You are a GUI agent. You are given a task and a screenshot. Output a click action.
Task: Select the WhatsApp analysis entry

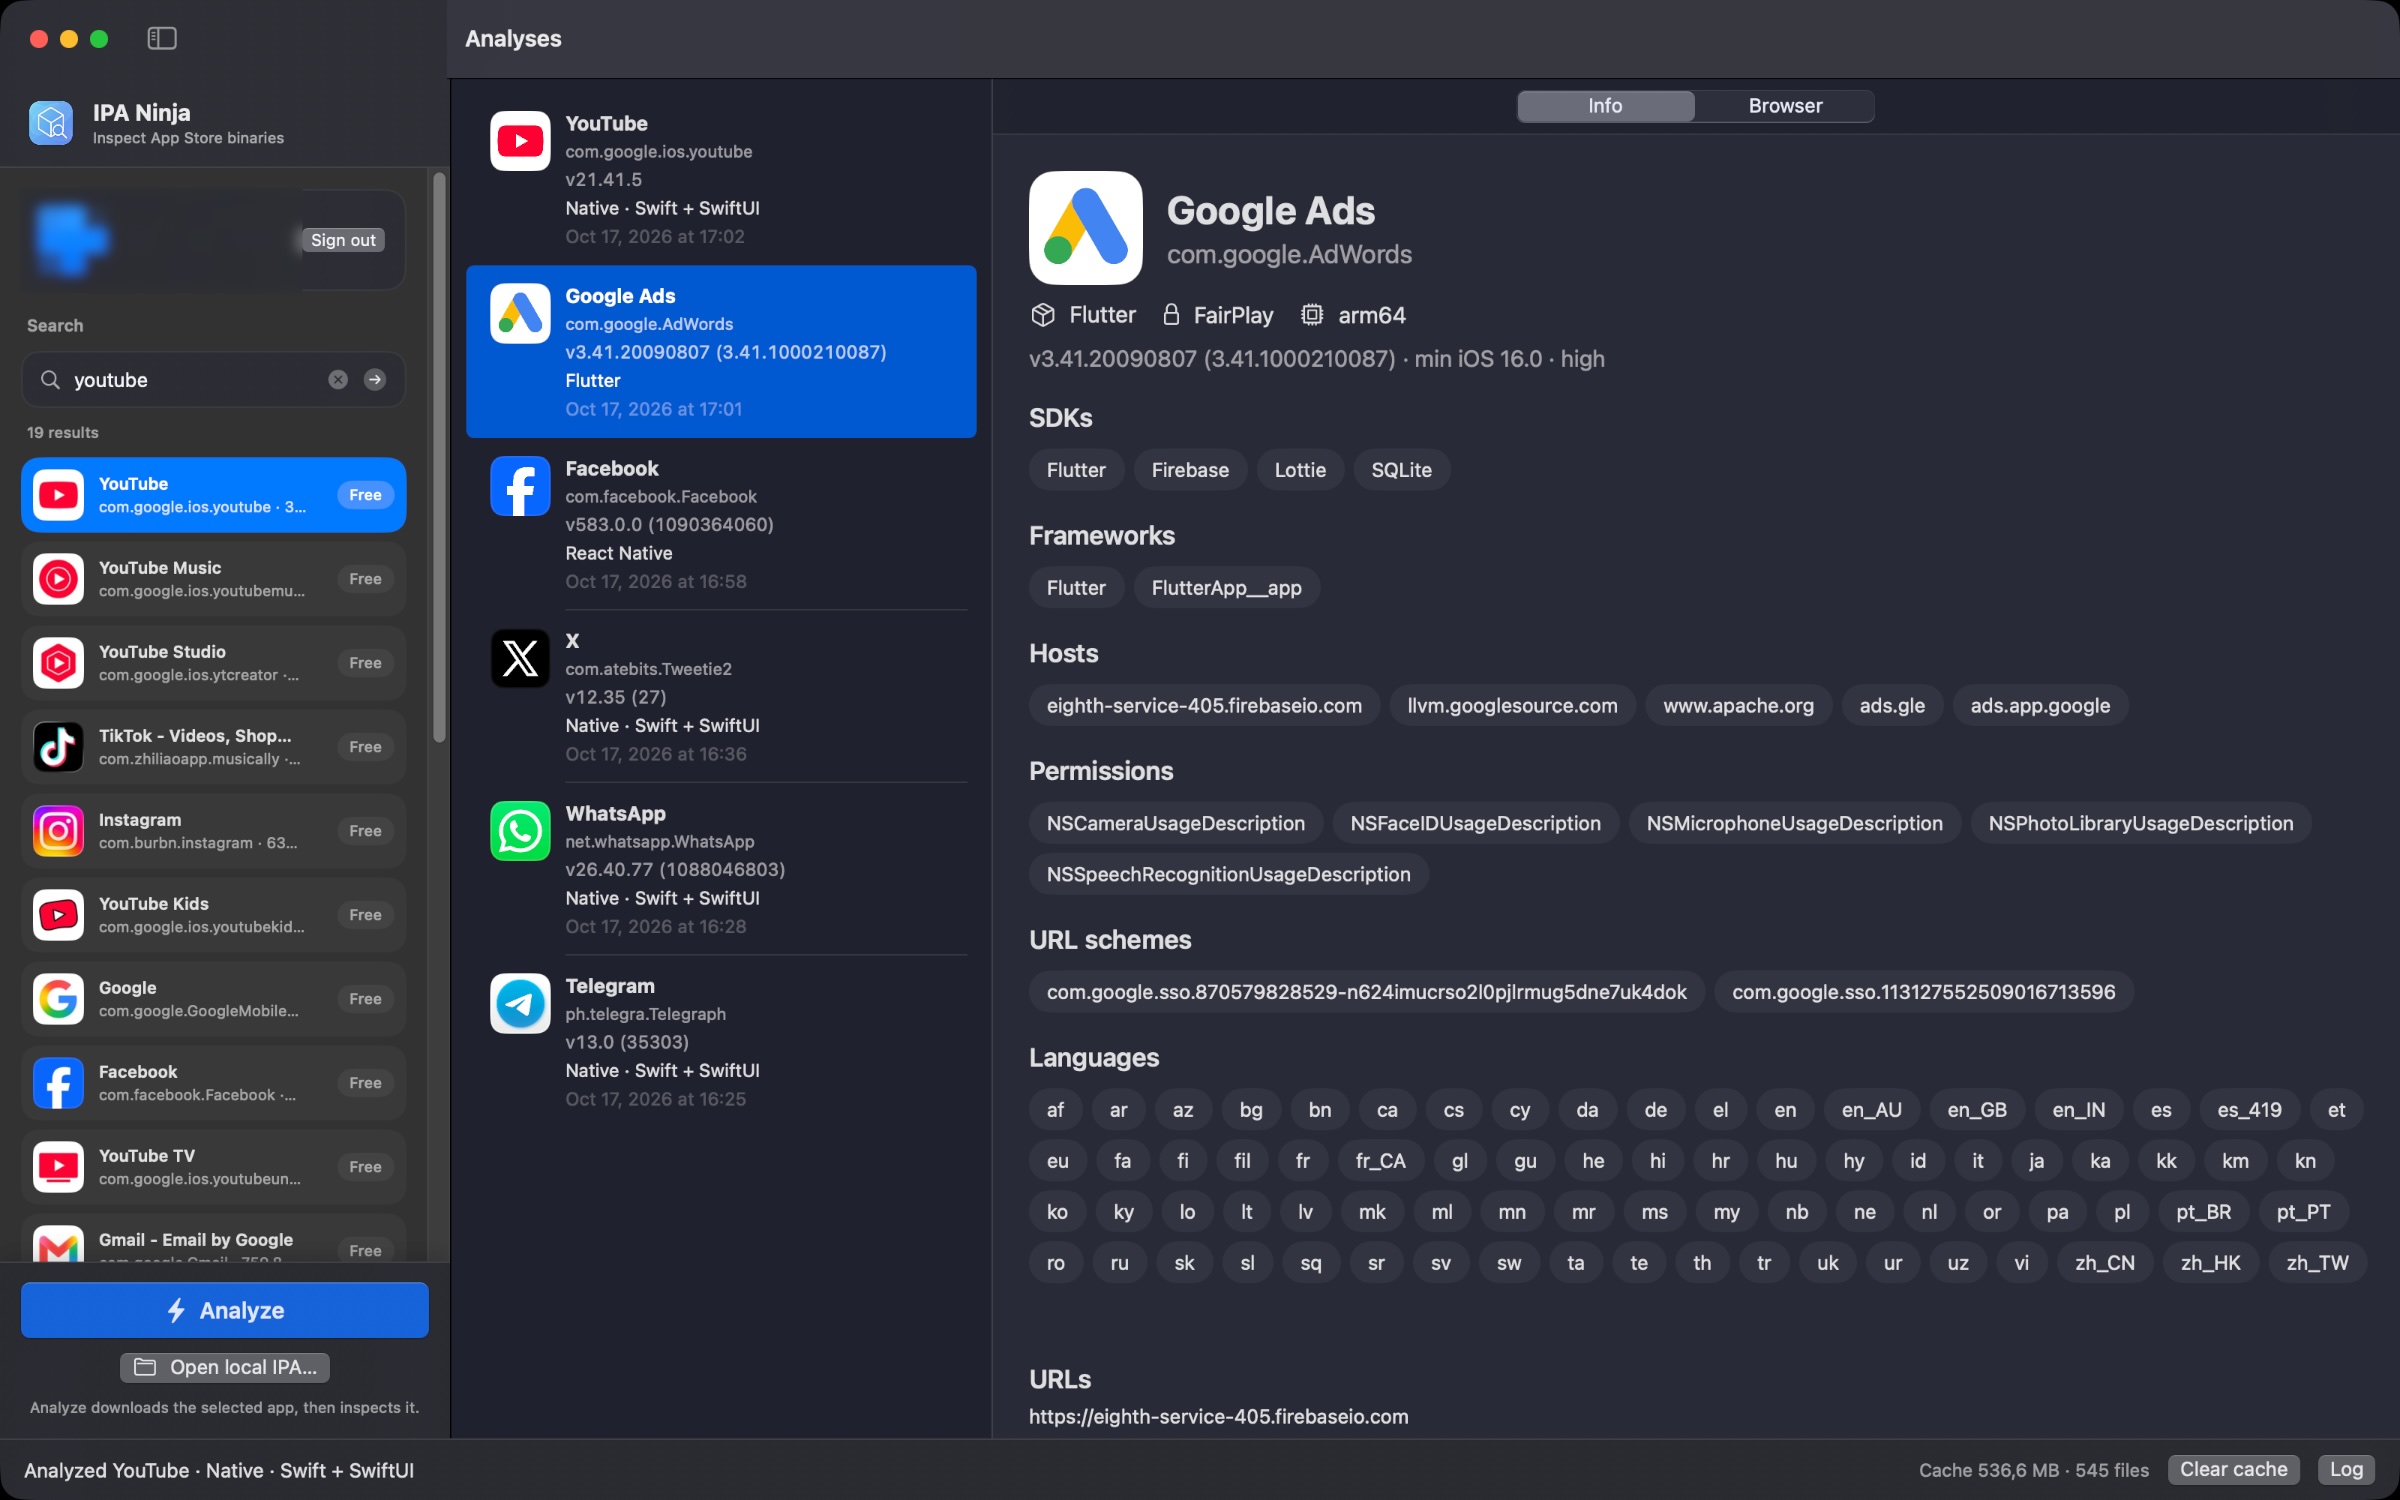(720, 869)
